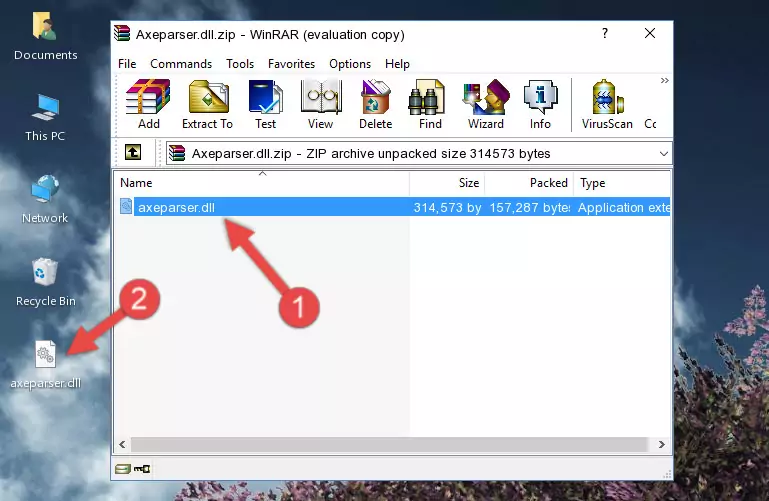
Task: Click the drive icon in status bar
Action: coord(123,469)
